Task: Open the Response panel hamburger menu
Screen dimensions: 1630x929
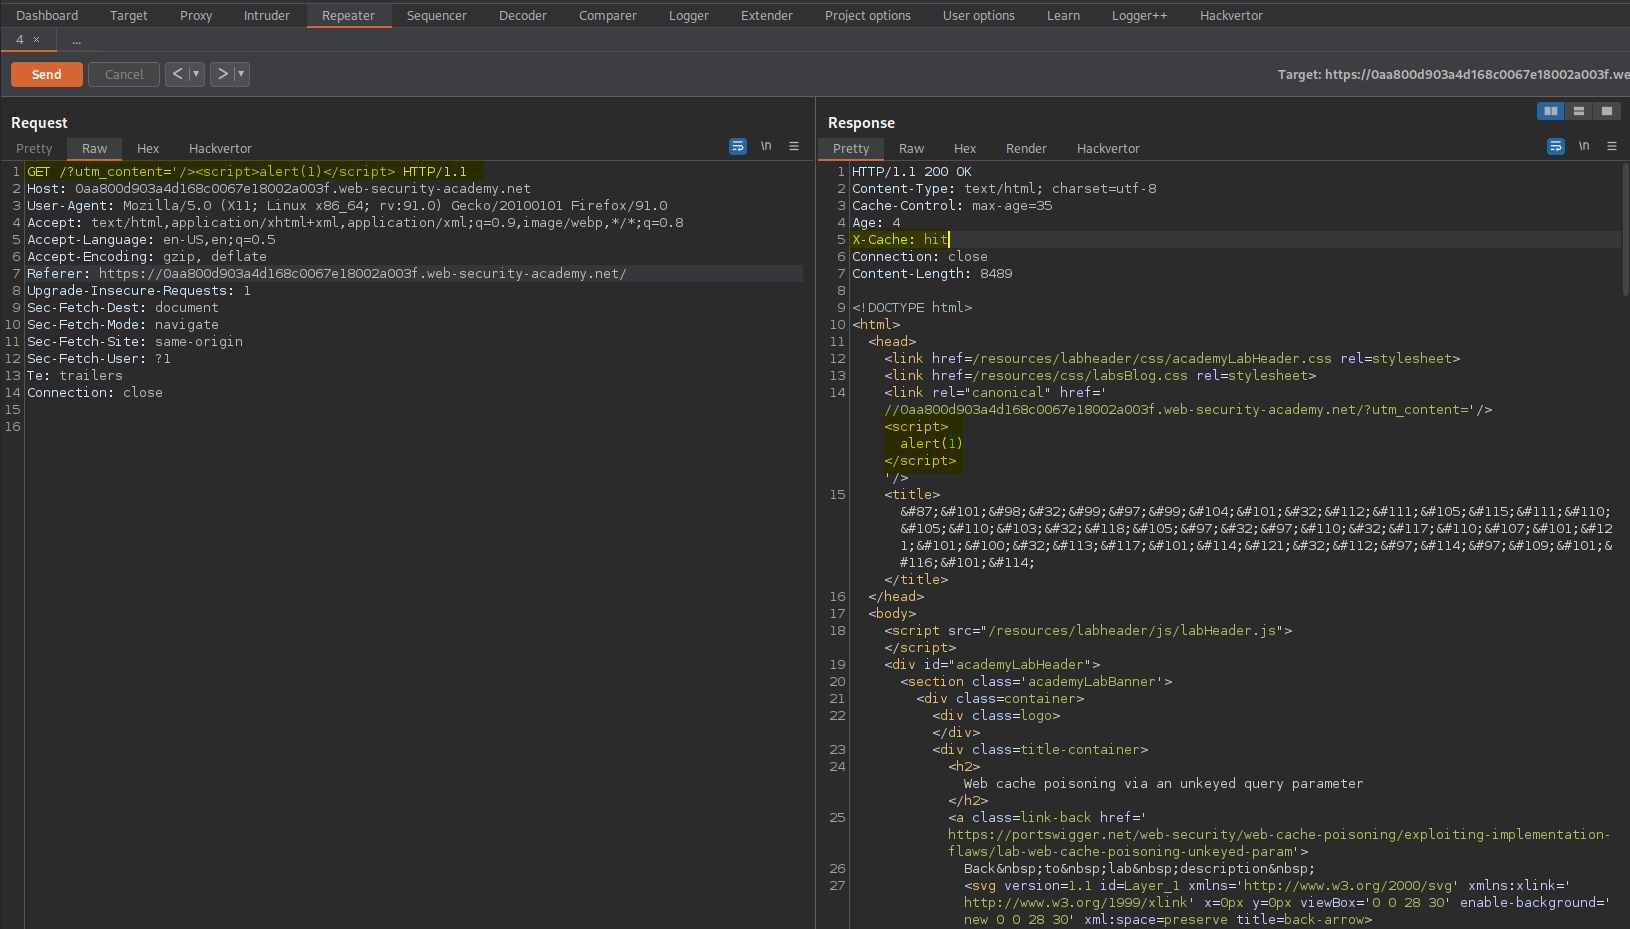Action: [x=1612, y=146]
